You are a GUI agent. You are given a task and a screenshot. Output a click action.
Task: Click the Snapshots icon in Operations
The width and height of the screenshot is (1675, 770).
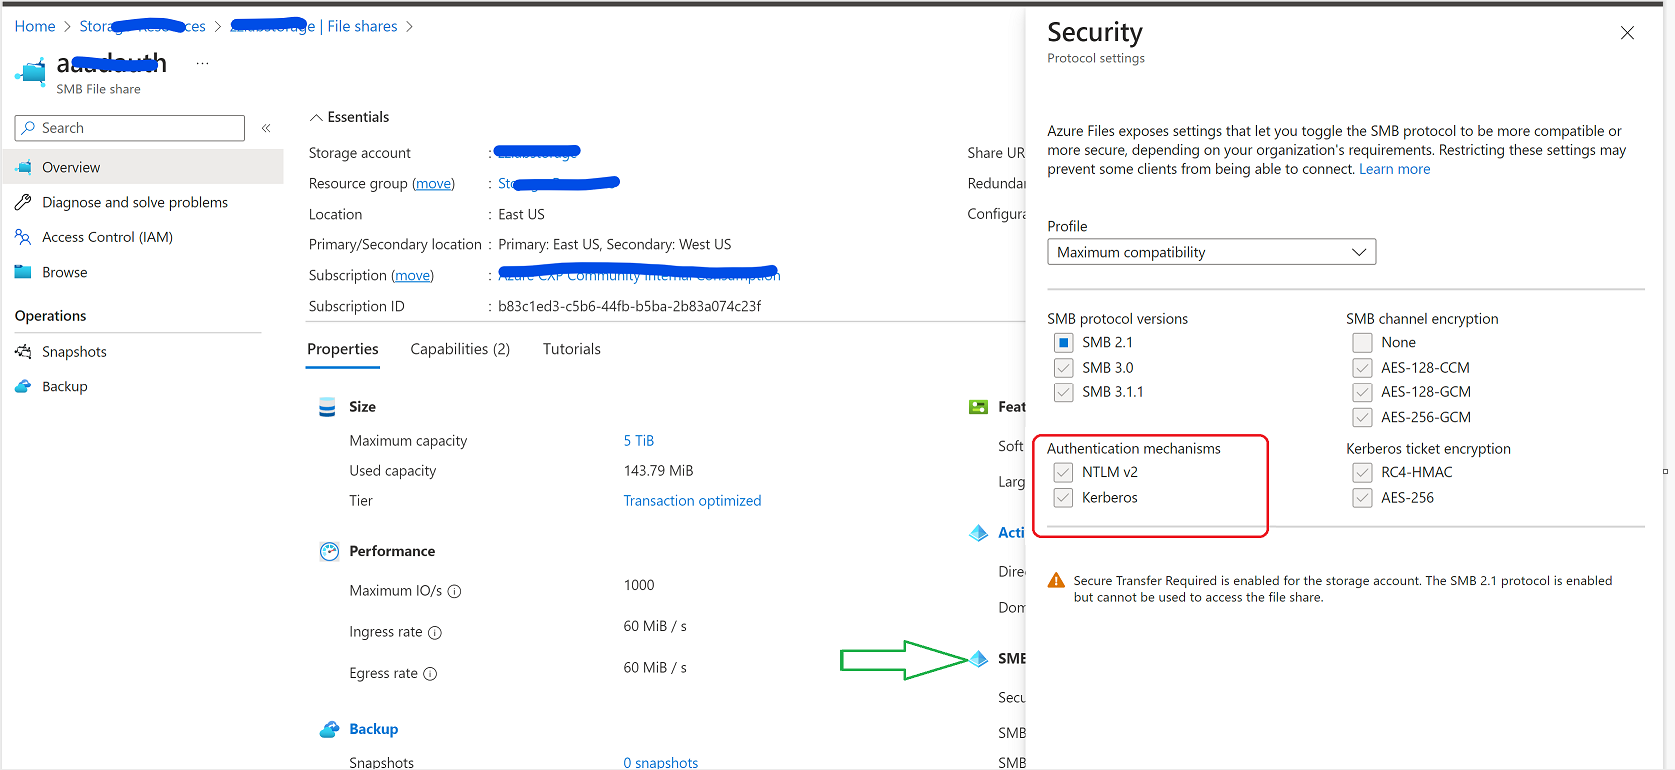point(23,352)
